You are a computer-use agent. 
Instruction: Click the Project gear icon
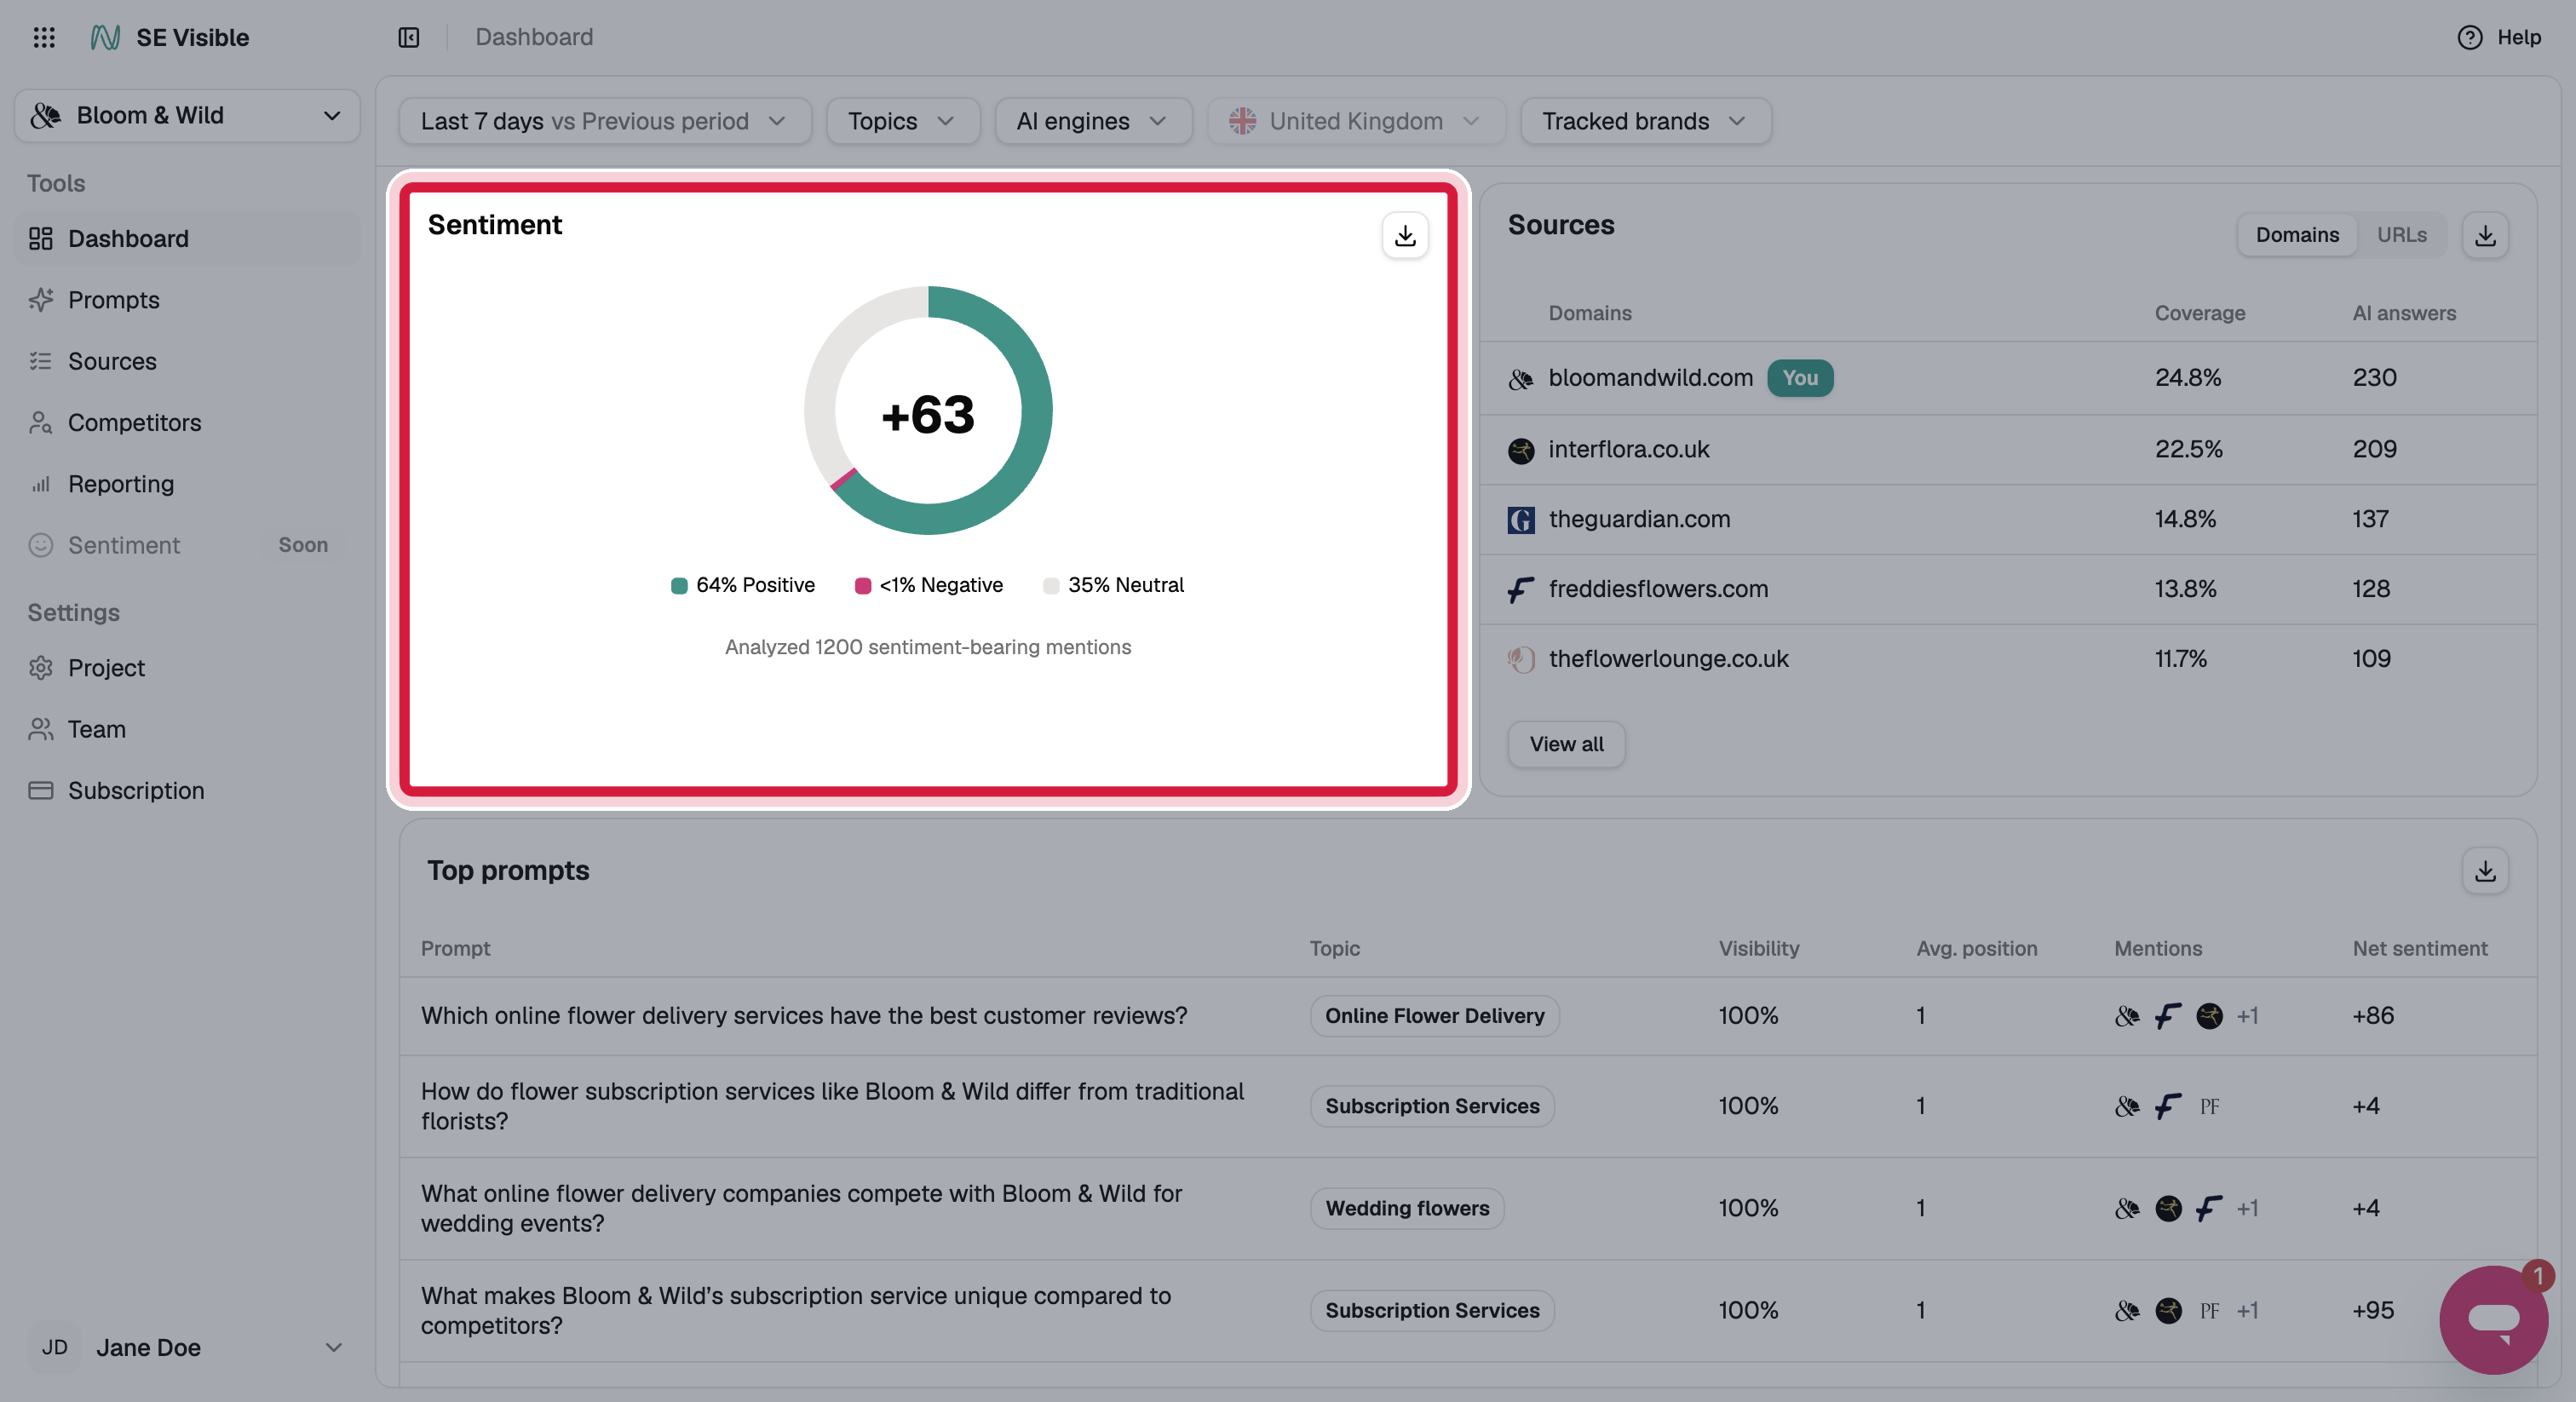click(41, 667)
